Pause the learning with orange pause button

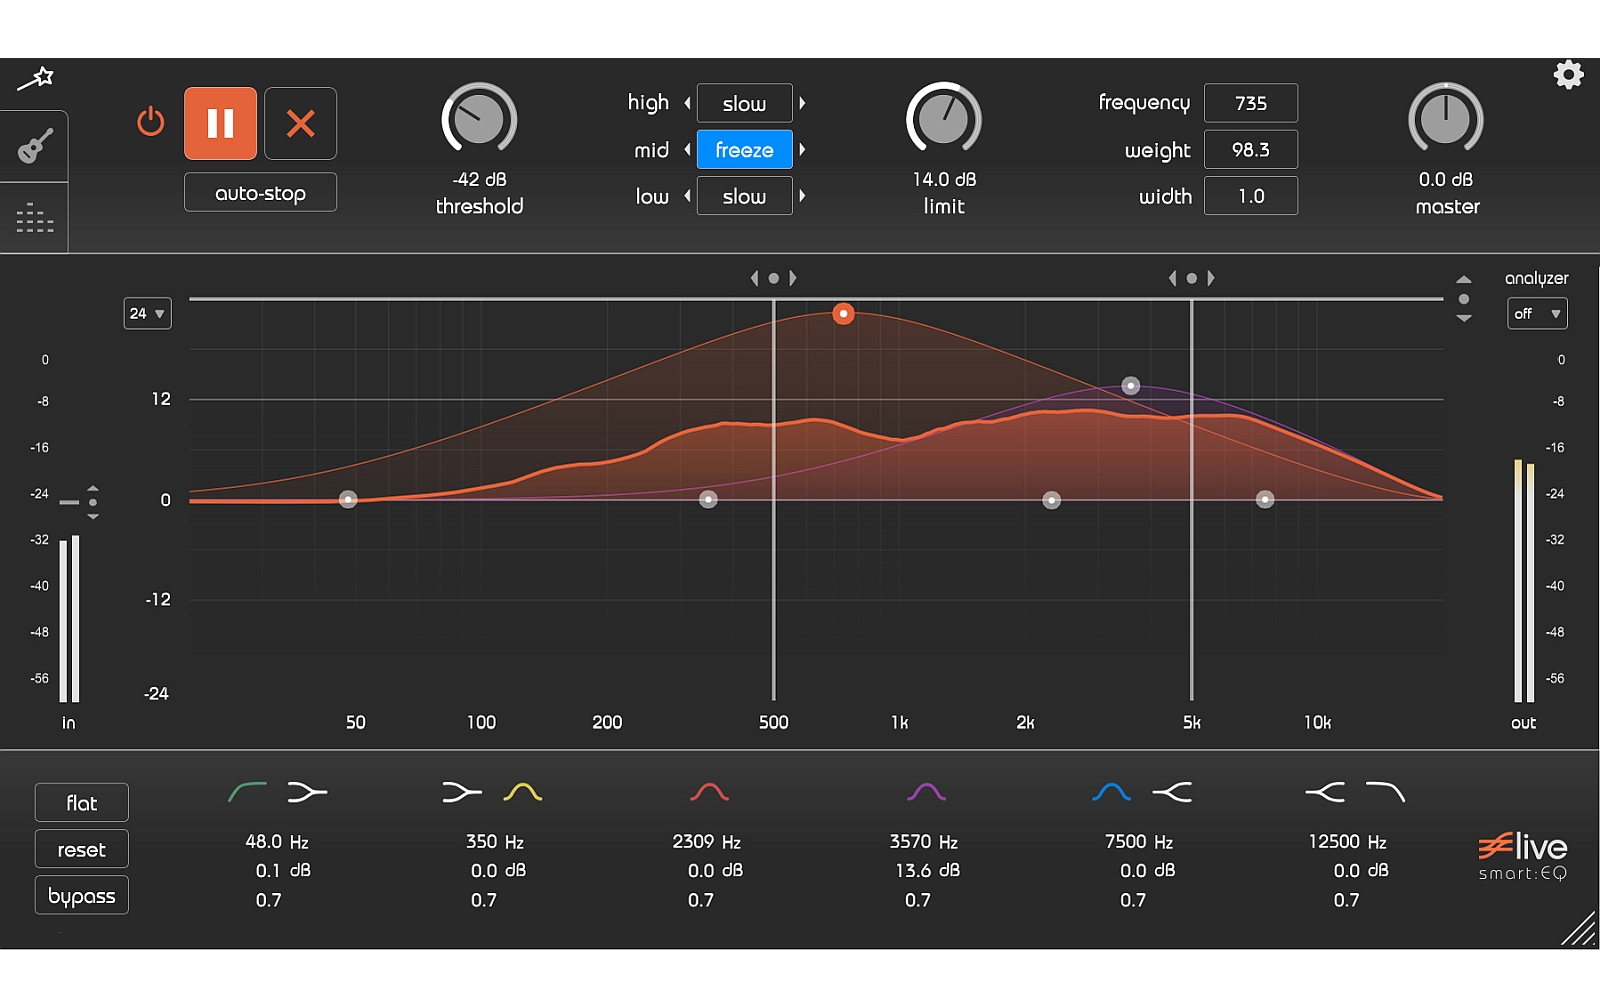pyautogui.click(x=220, y=123)
